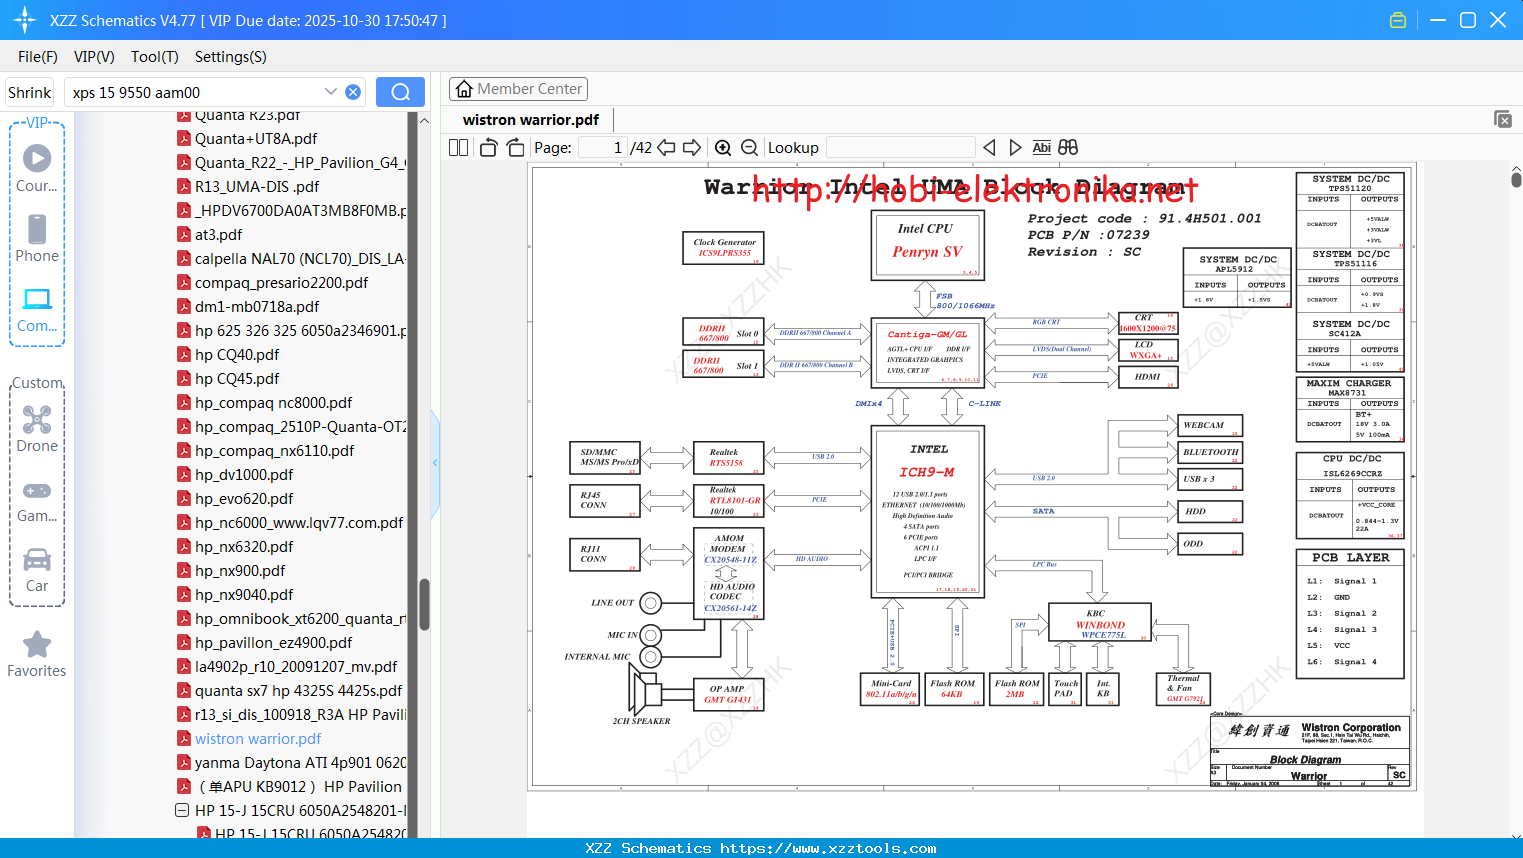Click the 42-page total count label
1523x858 pixels.
641,148
